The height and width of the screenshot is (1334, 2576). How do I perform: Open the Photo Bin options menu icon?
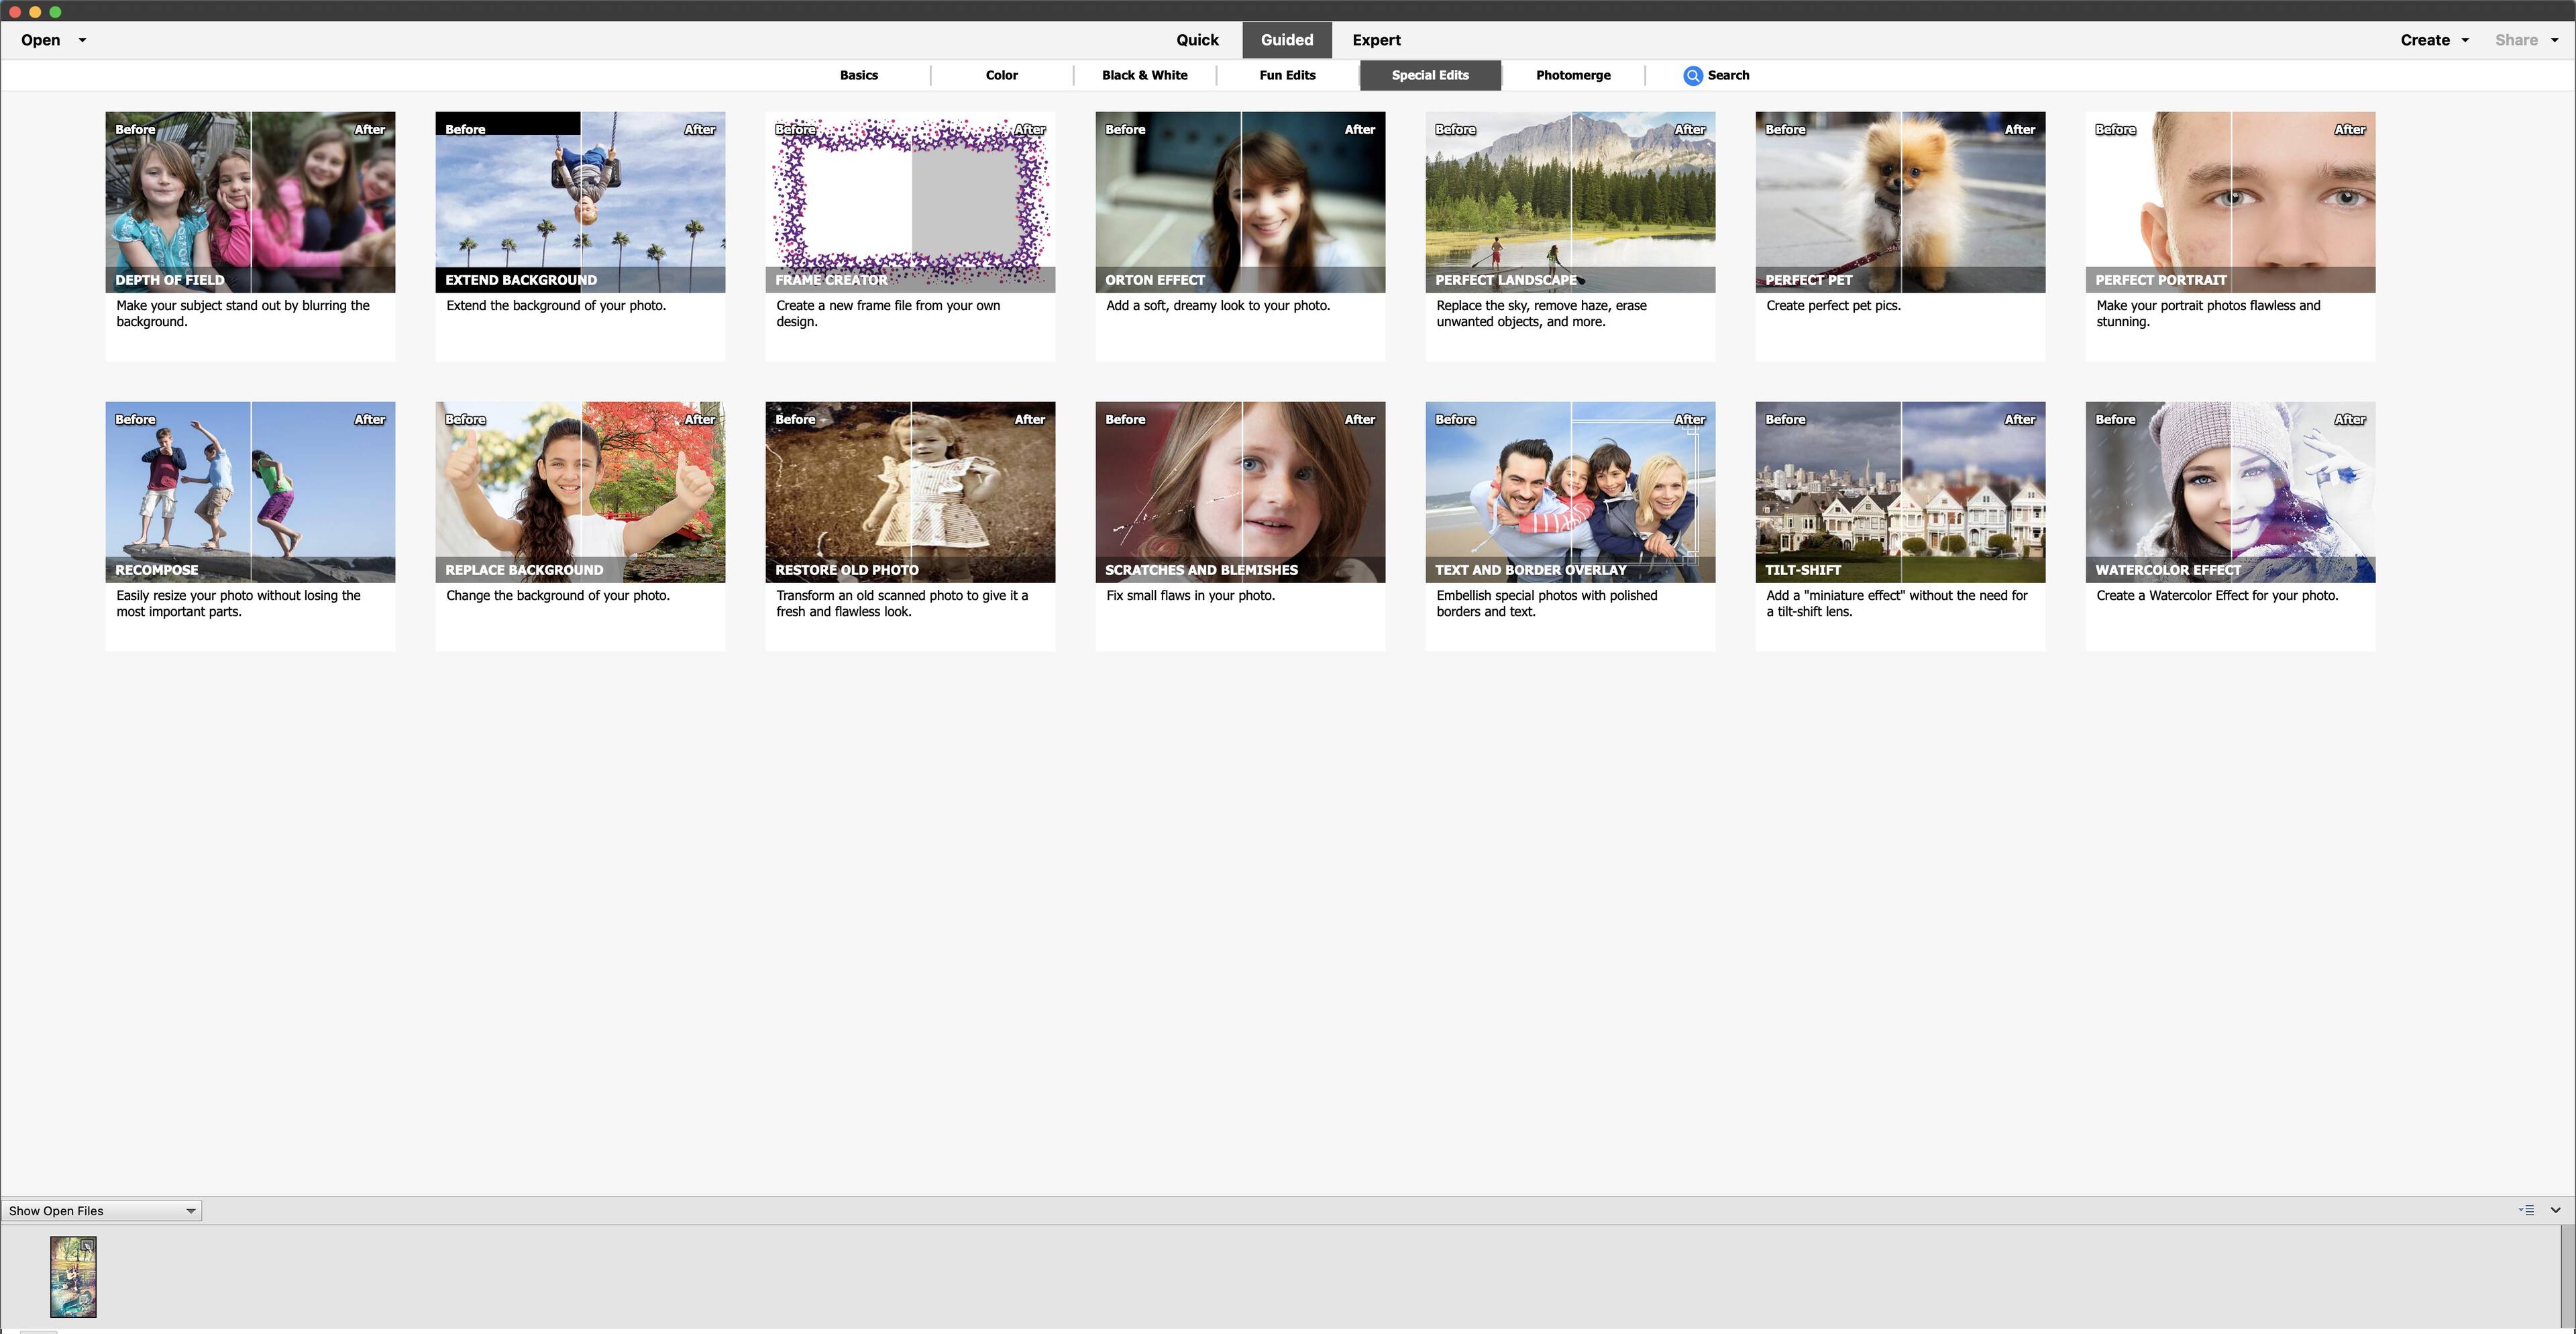click(x=2526, y=1210)
